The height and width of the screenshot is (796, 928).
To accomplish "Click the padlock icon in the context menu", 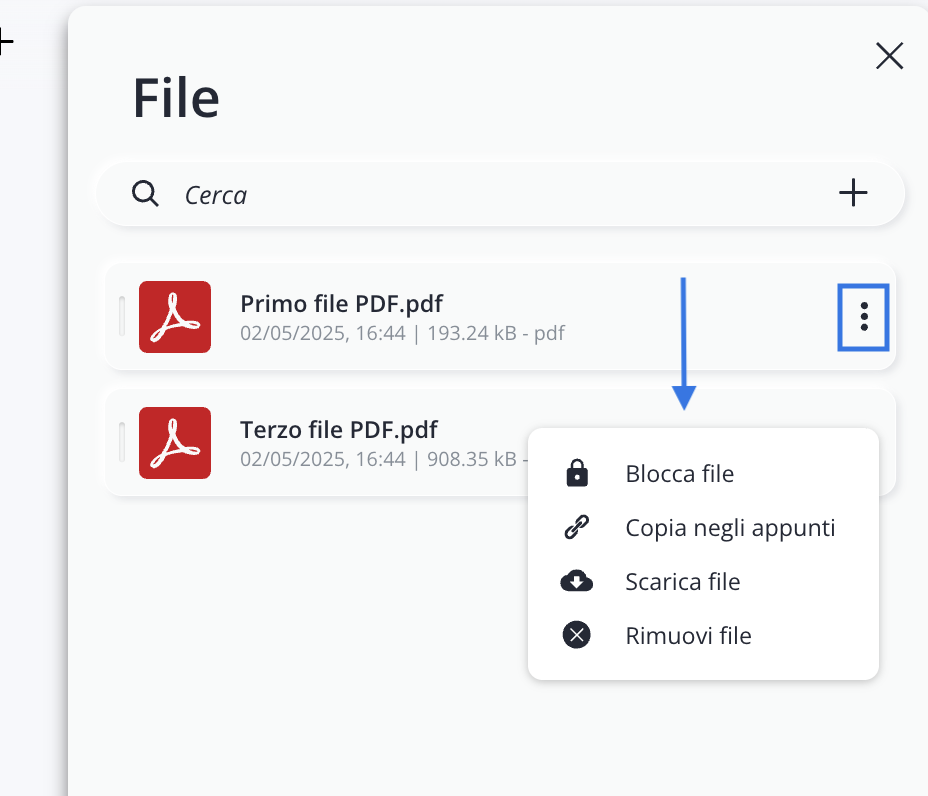I will [x=577, y=474].
